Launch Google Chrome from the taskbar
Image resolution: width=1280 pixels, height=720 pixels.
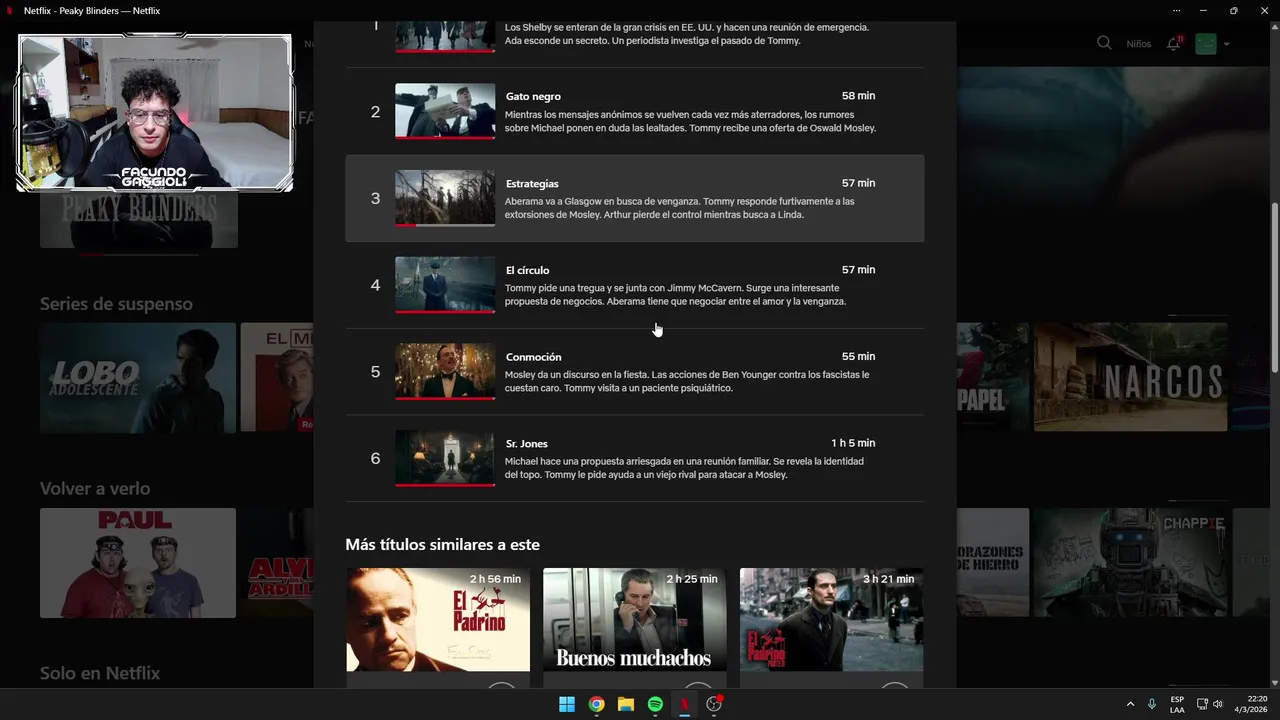tap(596, 704)
